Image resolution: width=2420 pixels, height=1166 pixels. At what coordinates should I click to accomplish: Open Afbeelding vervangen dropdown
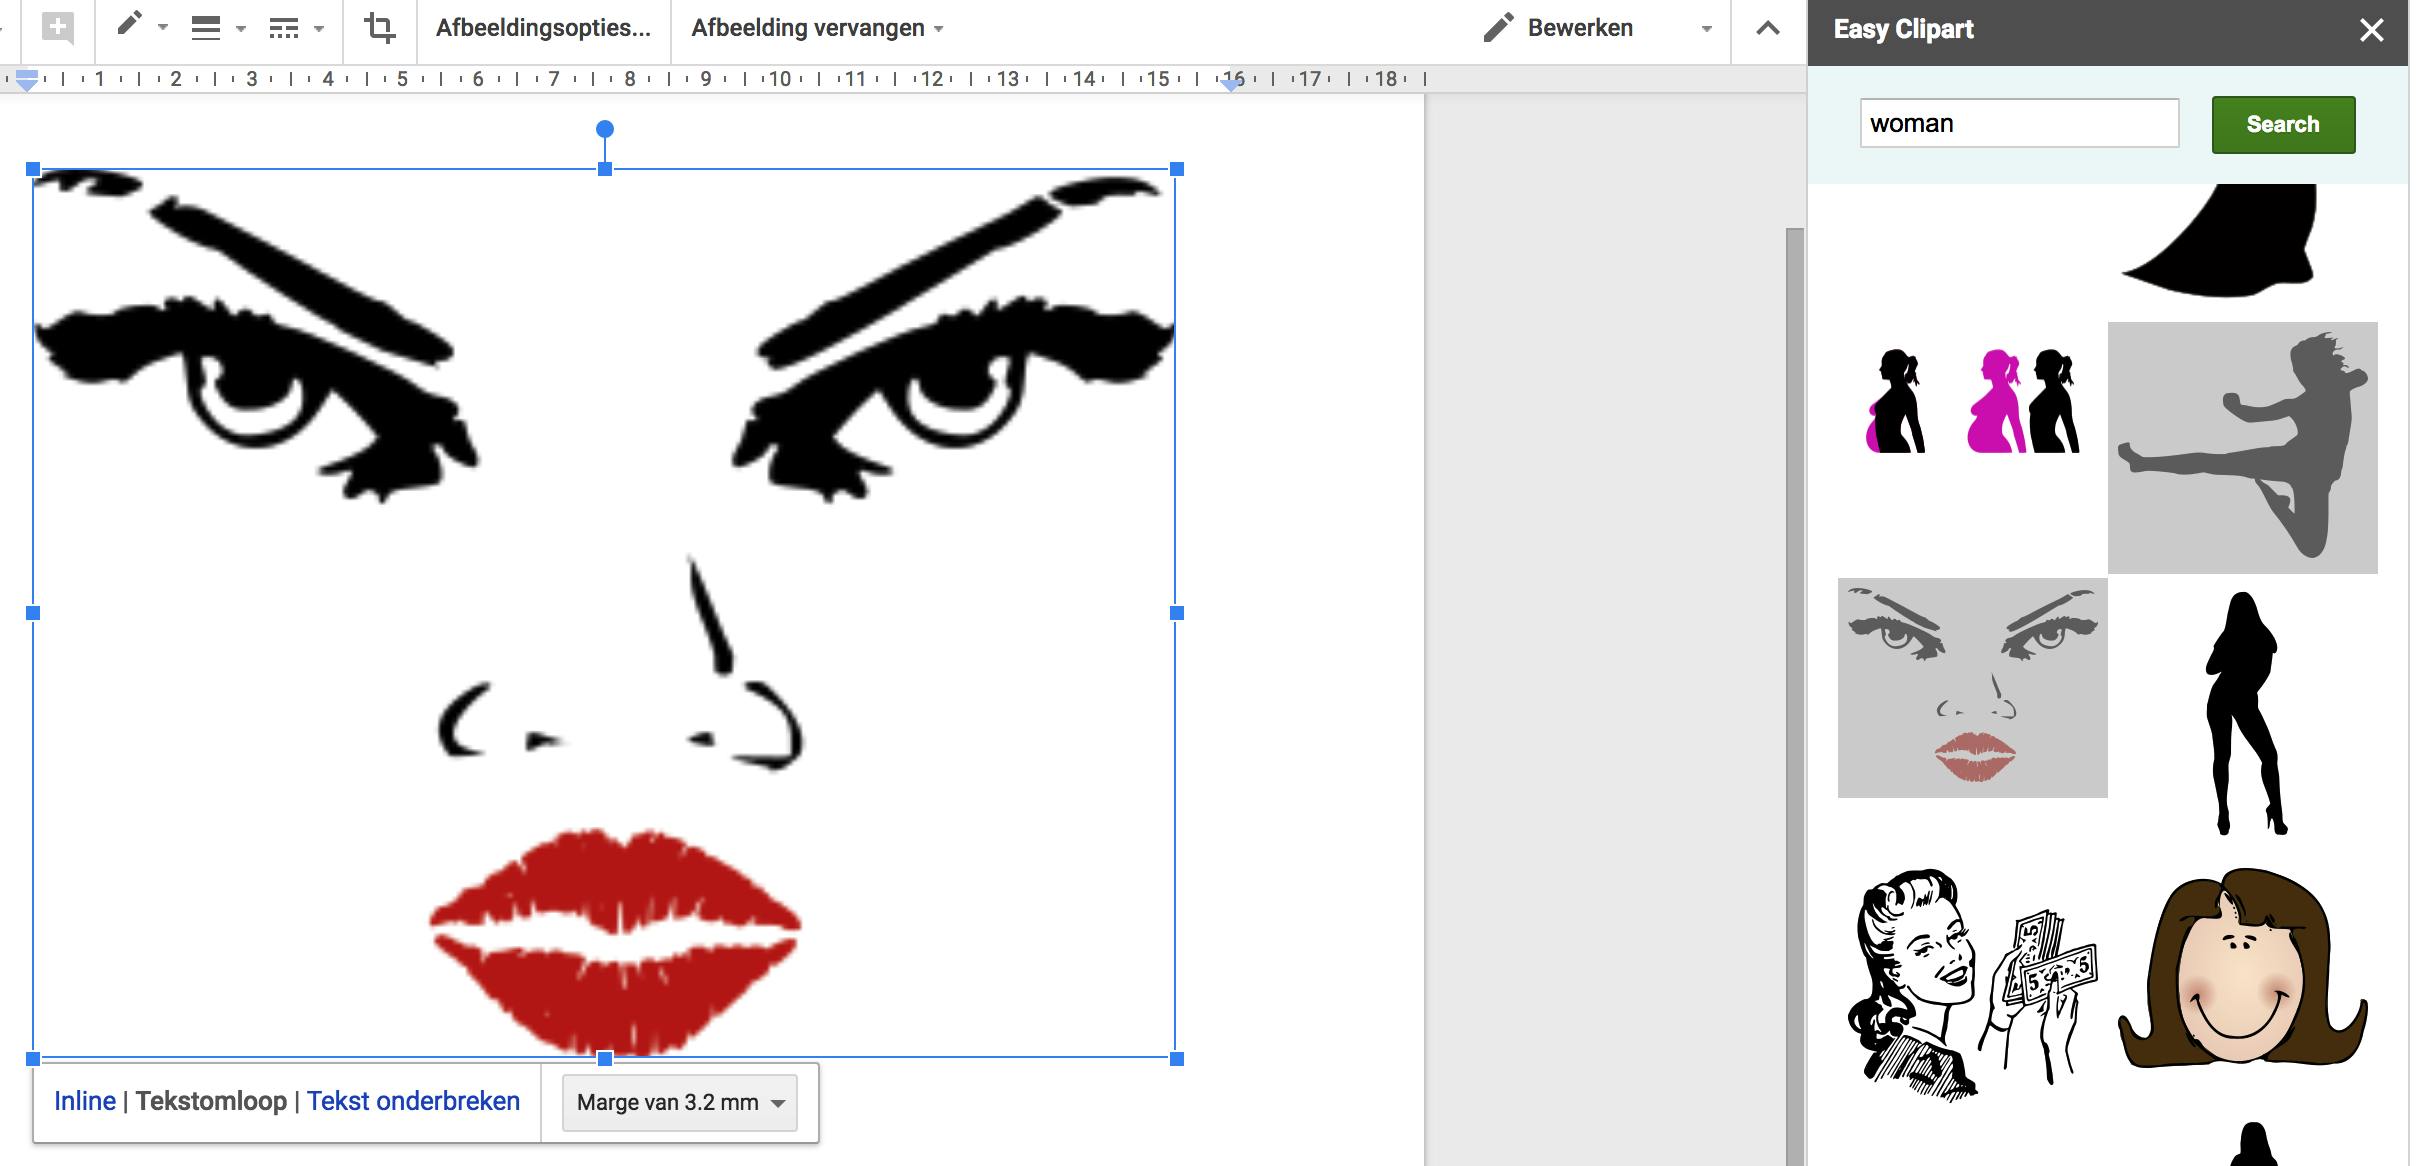coord(817,28)
